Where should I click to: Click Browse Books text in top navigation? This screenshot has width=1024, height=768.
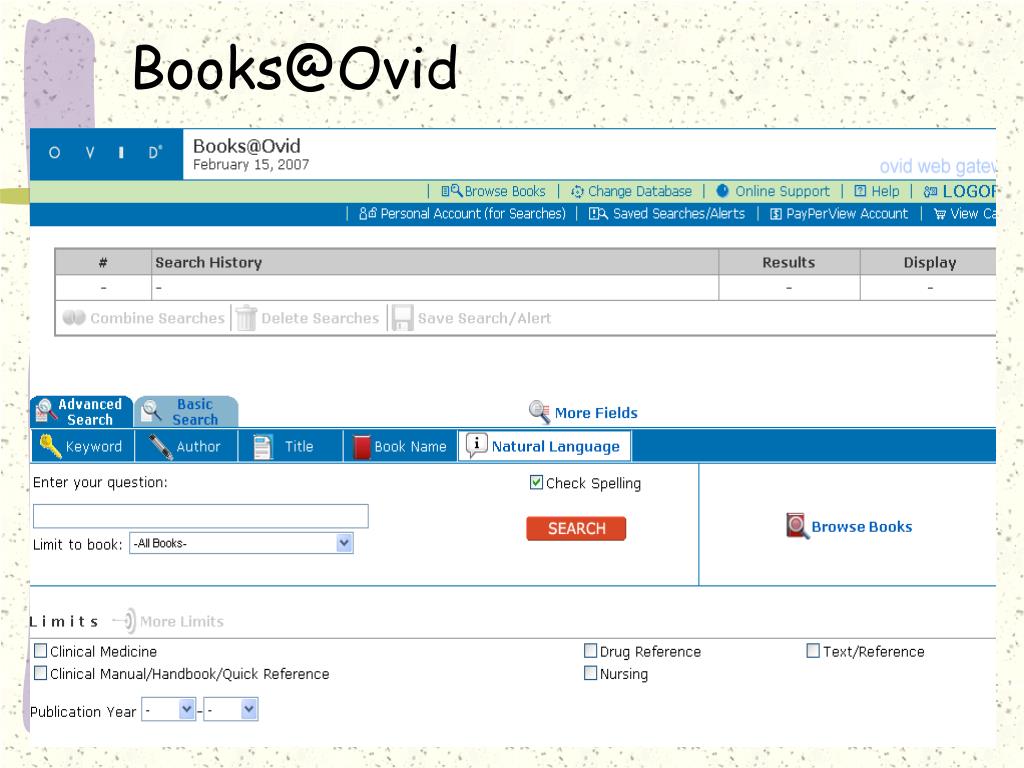[505, 191]
